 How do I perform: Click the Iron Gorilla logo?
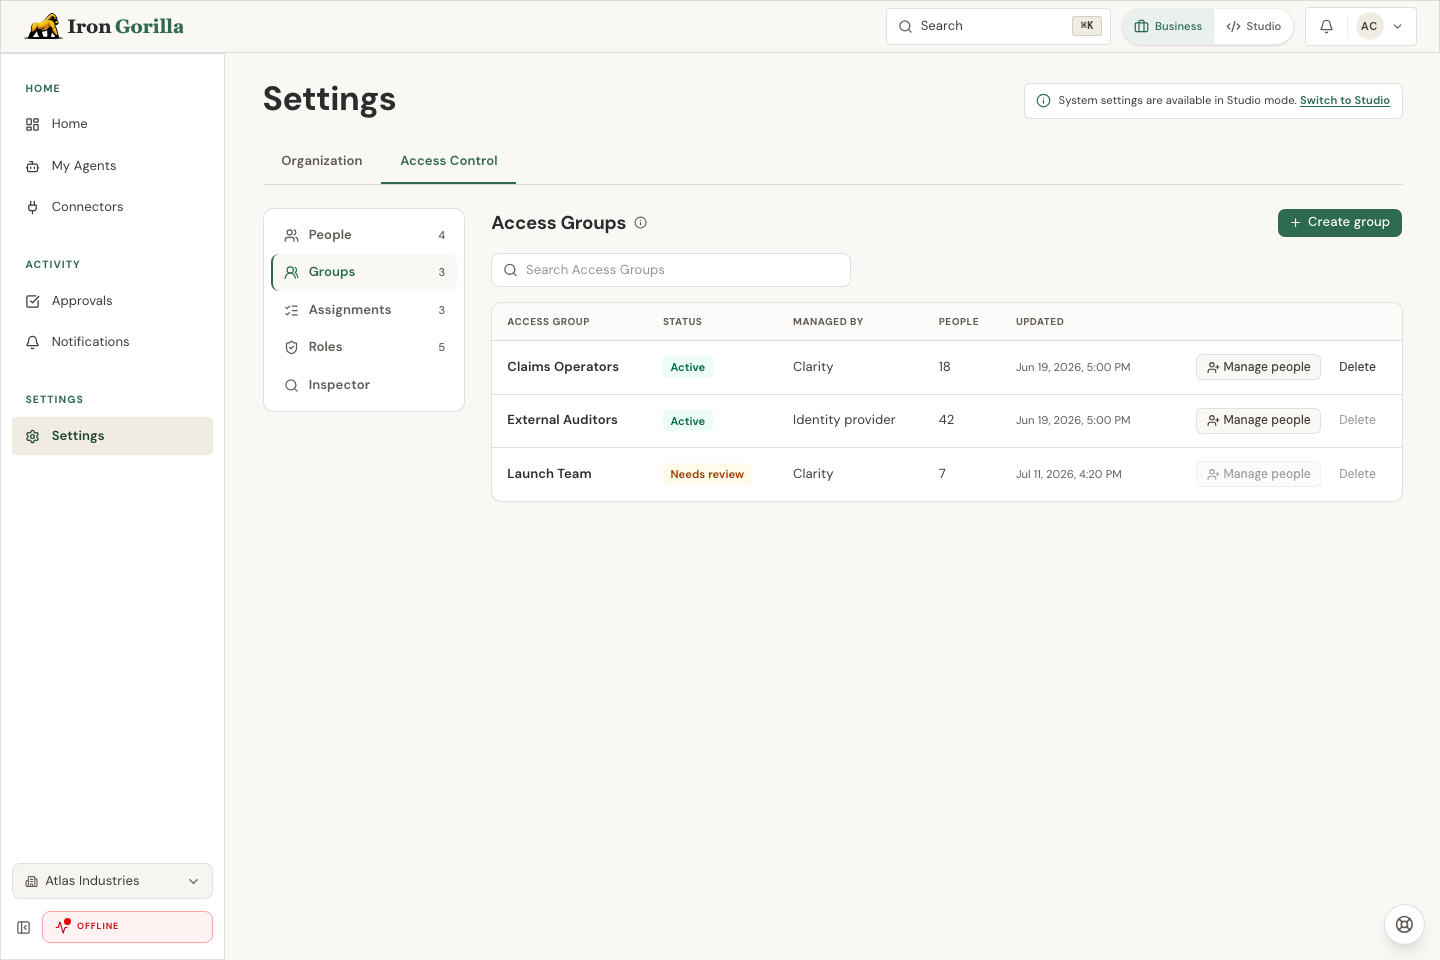coord(105,26)
